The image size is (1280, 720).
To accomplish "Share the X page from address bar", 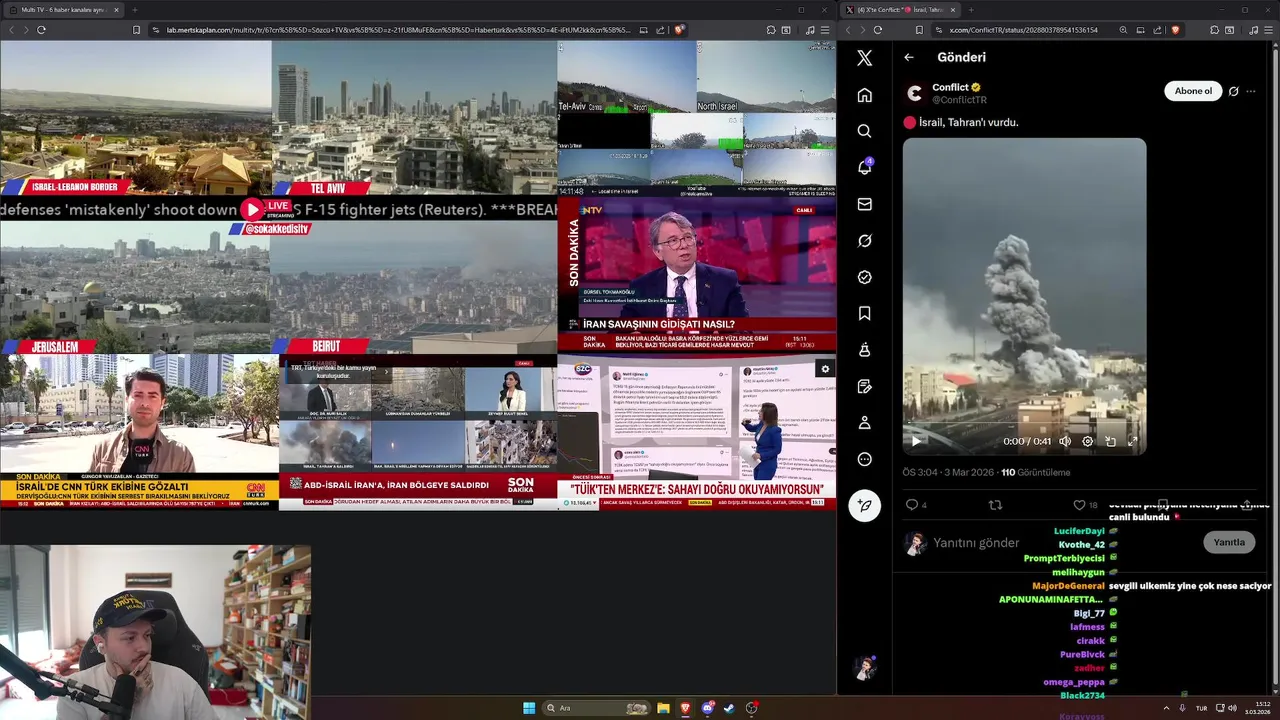I will tap(1157, 30).
